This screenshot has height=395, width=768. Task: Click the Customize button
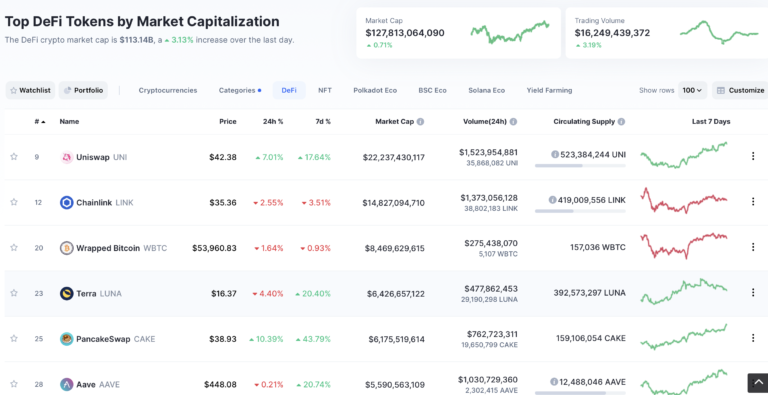coord(741,90)
